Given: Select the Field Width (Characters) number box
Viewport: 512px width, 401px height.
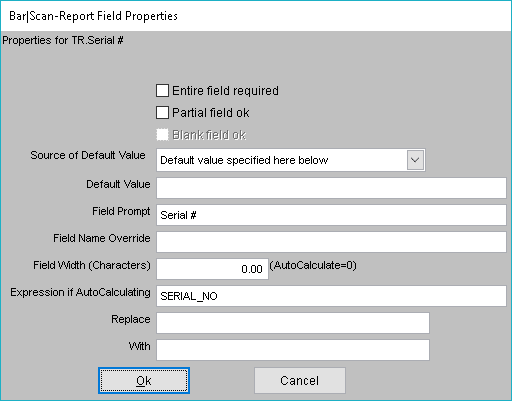Looking at the screenshot, I should point(212,269).
